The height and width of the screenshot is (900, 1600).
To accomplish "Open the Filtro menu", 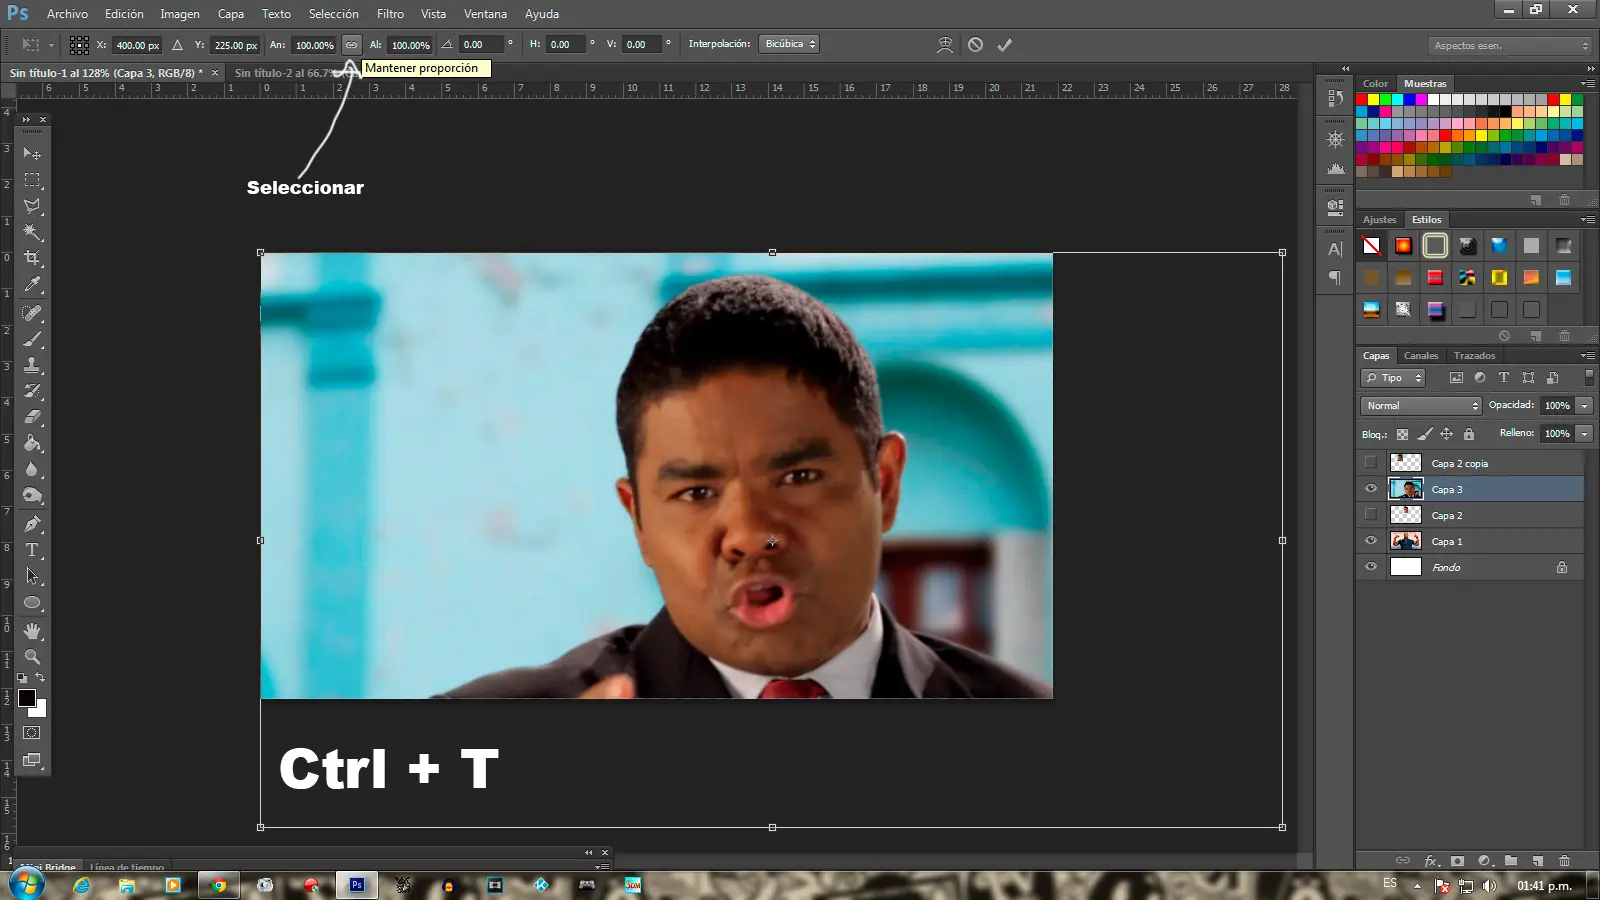I will [x=390, y=14].
